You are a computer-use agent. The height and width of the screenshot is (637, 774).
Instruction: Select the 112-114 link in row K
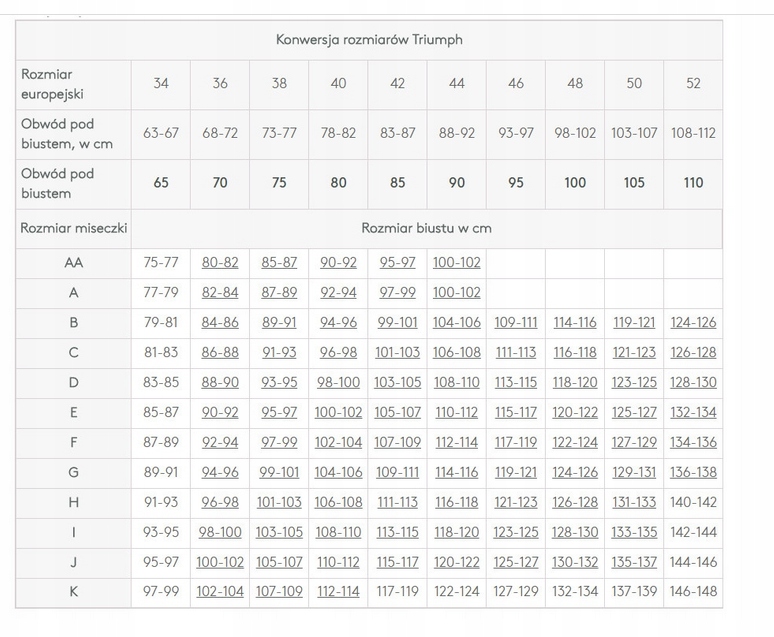[338, 592]
